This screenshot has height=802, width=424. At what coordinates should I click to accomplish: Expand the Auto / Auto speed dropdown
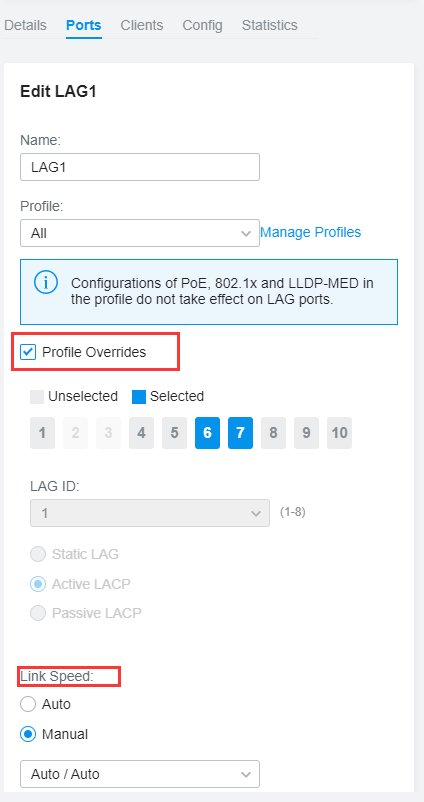pyautogui.click(x=140, y=774)
